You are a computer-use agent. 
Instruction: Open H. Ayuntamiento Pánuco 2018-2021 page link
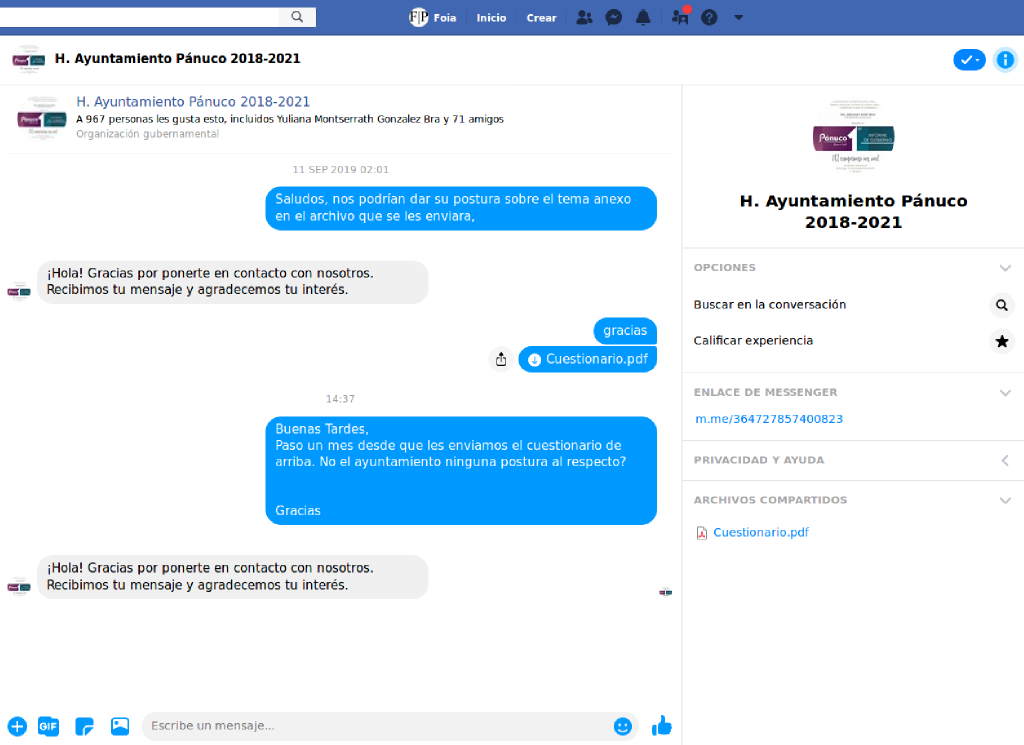193,102
